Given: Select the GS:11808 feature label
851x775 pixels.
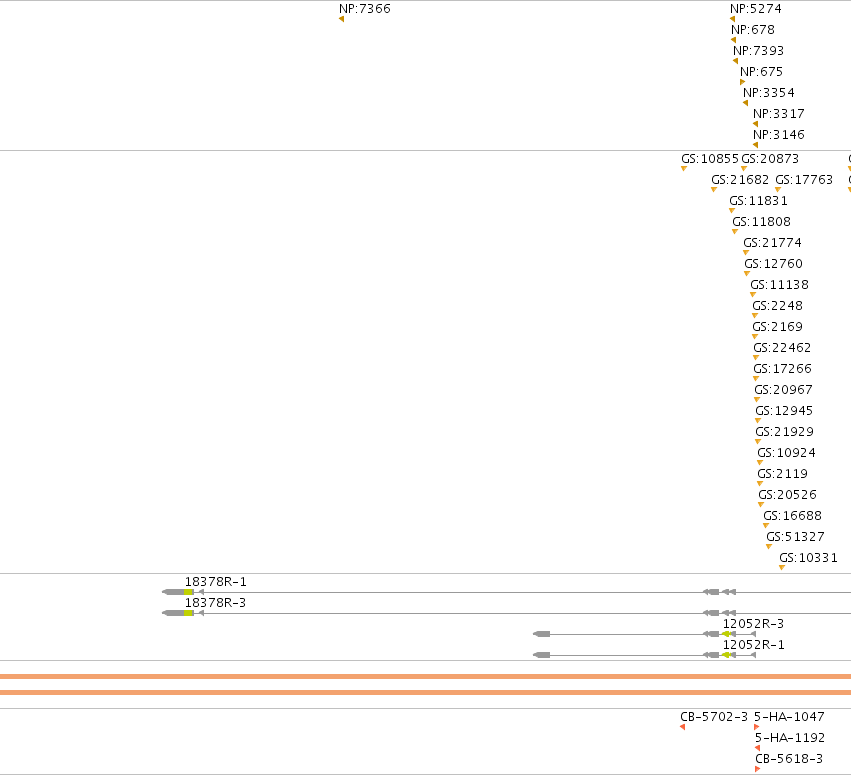Looking at the screenshot, I should pyautogui.click(x=761, y=222).
